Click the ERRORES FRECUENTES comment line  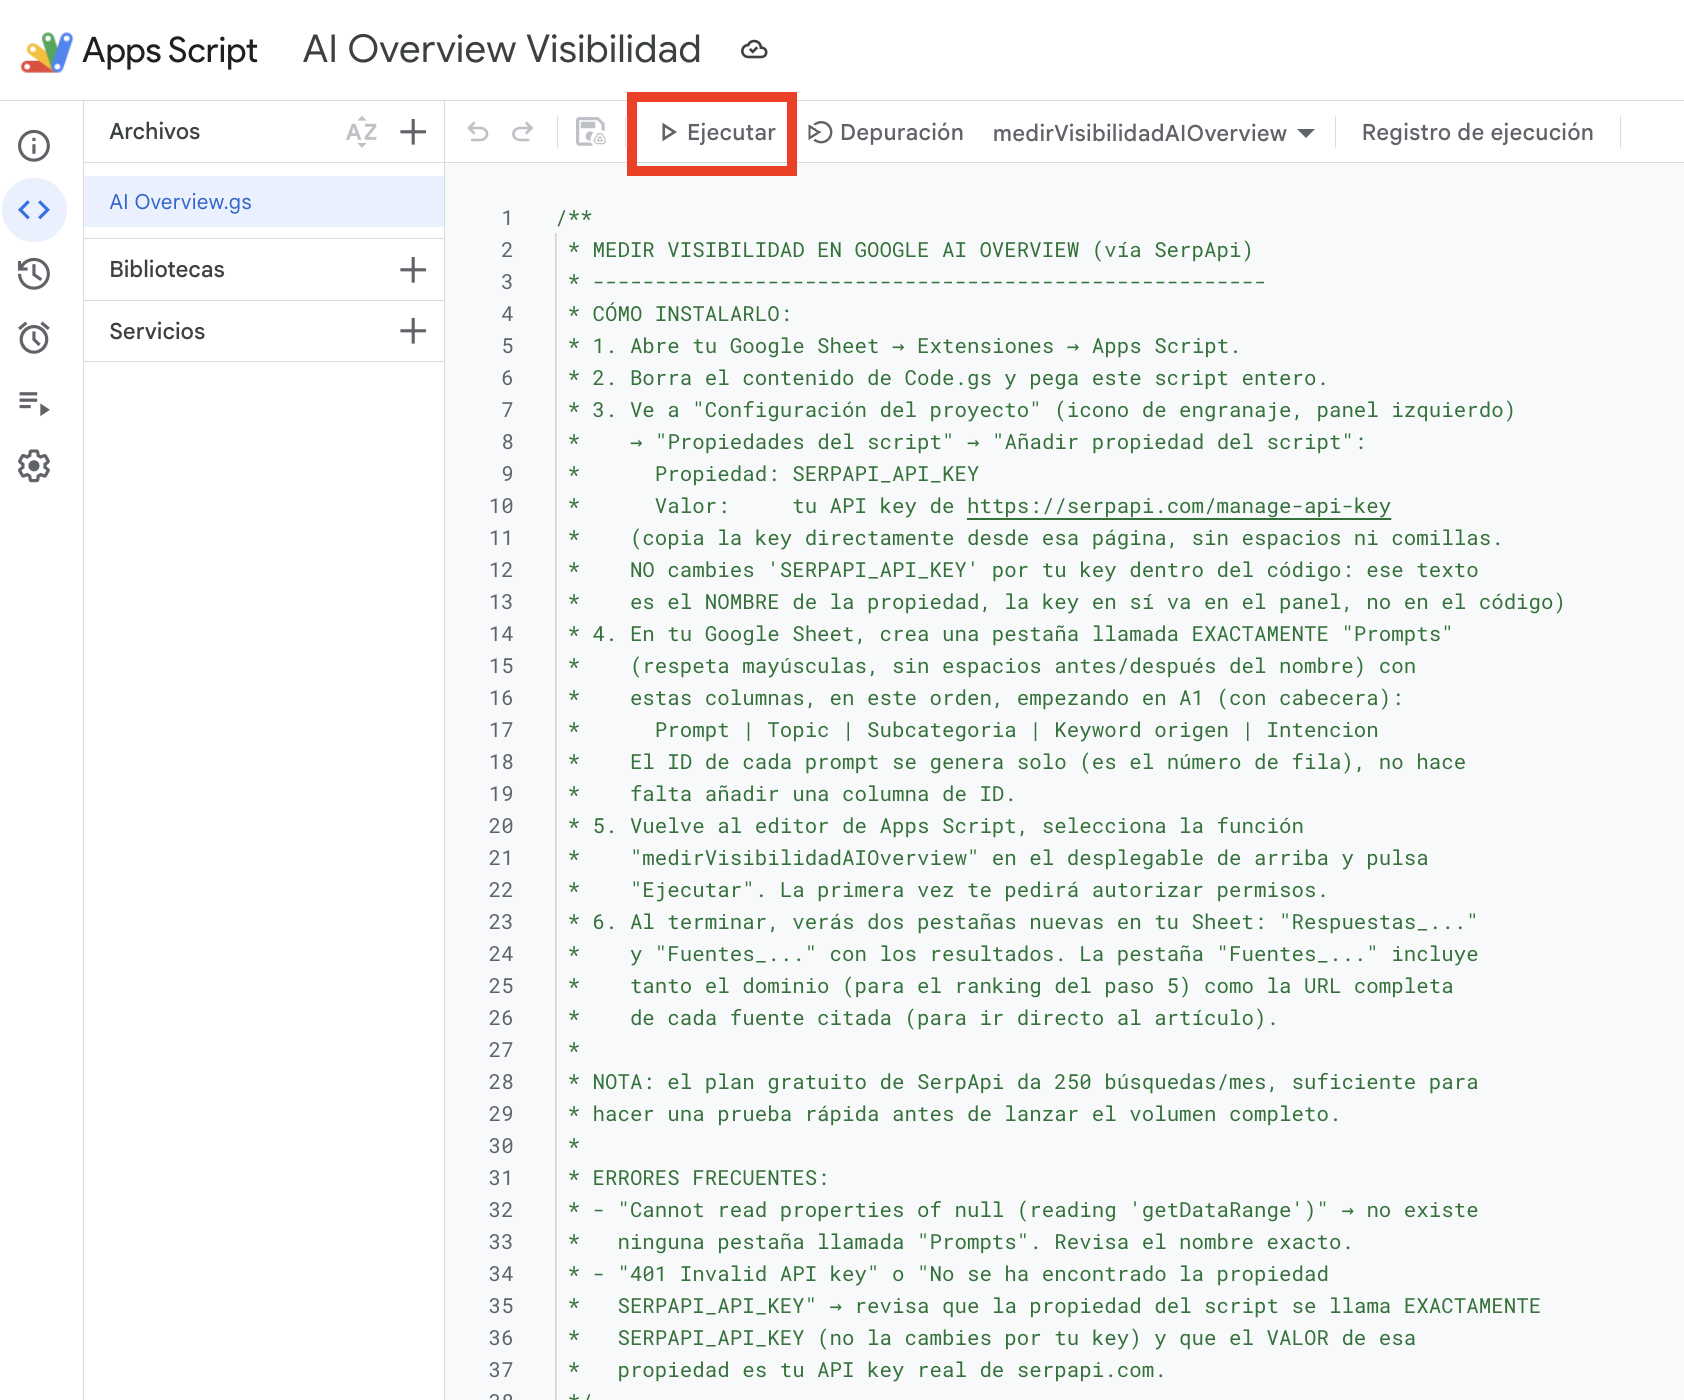click(698, 1178)
